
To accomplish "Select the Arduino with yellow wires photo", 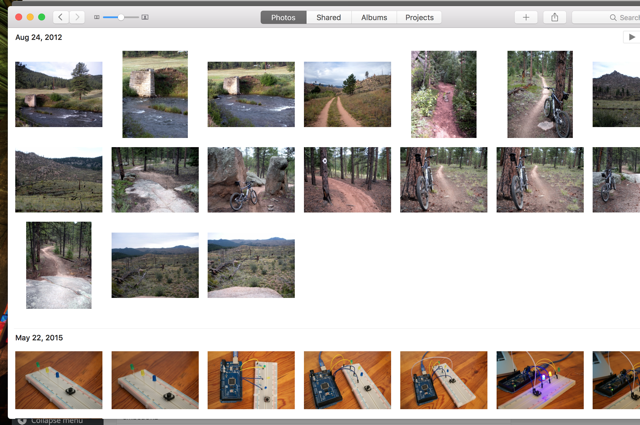I will [x=347, y=380].
